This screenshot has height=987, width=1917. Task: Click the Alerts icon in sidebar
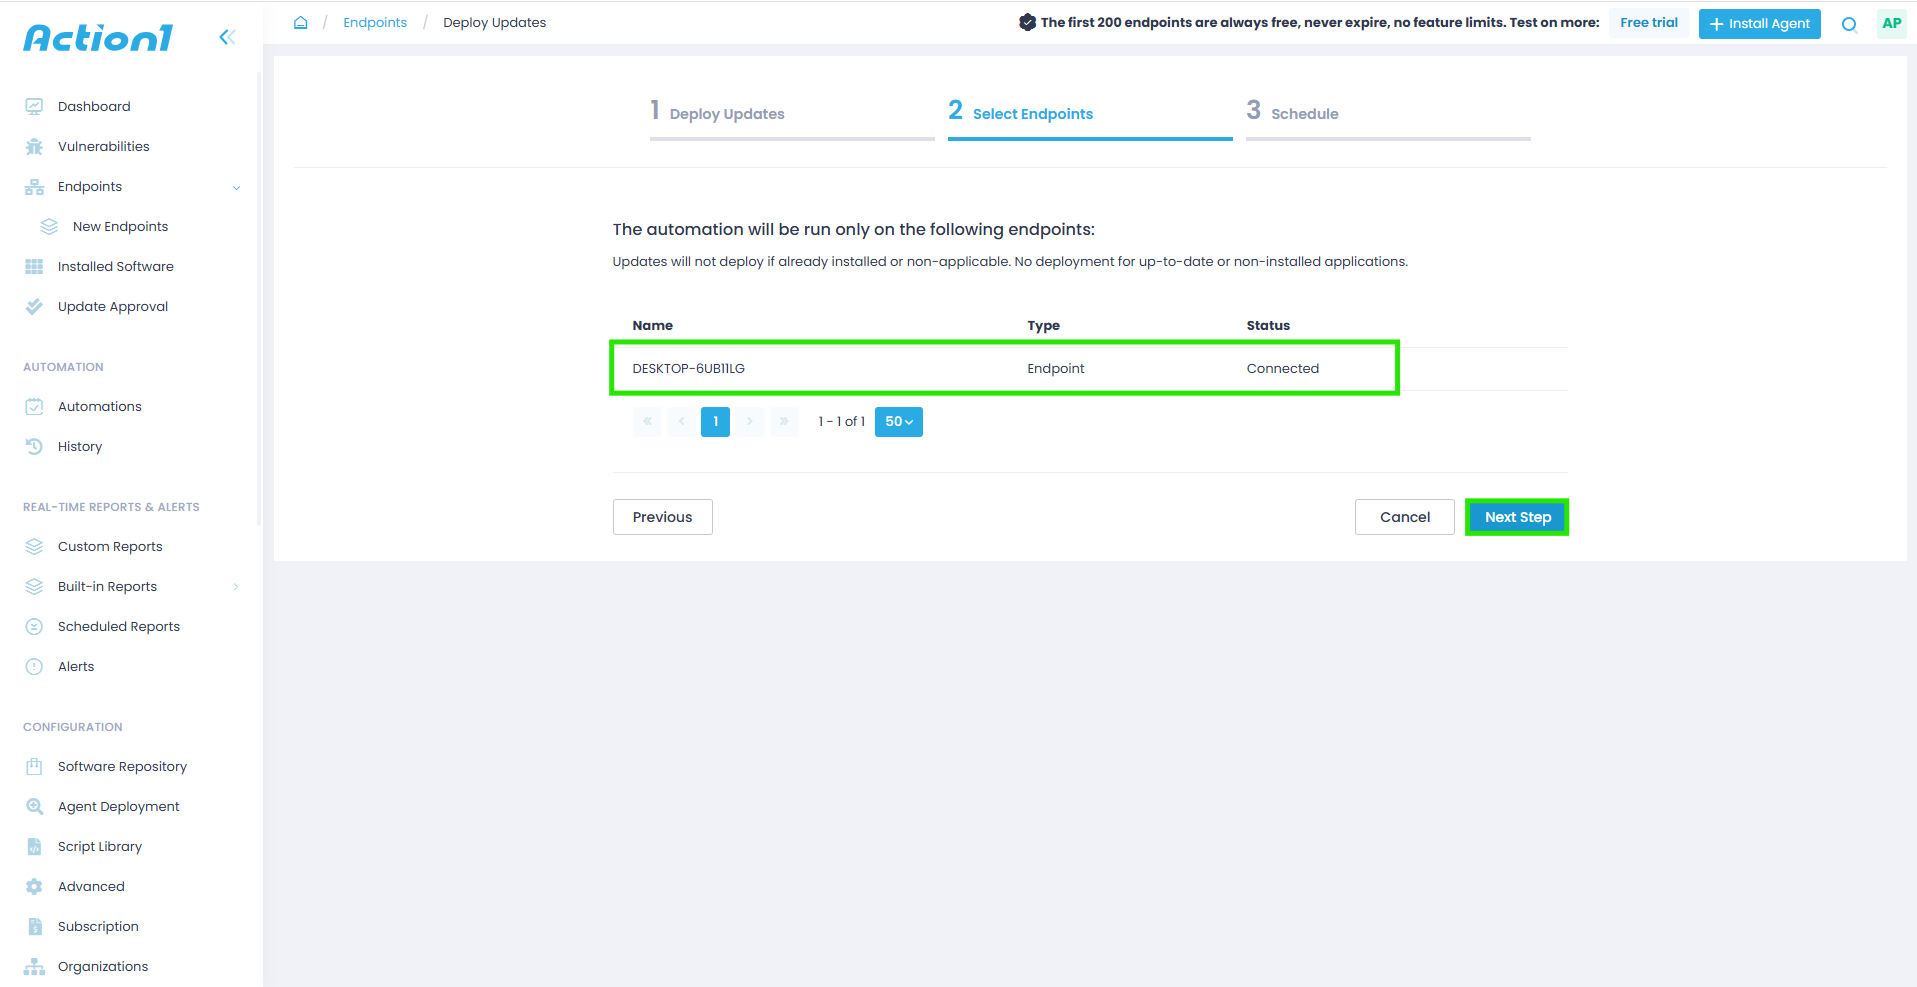pyautogui.click(x=34, y=667)
